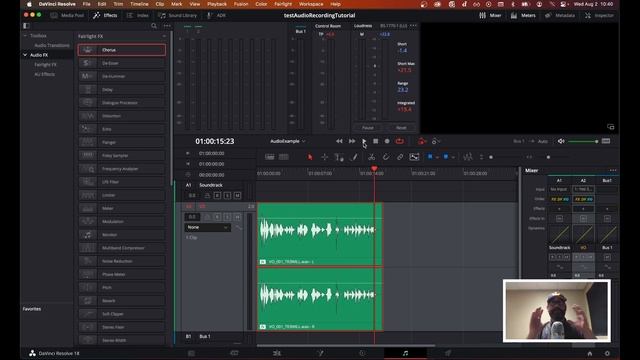This screenshot has width=640, height=360.
Task: Click the blue marker icon
Action: (x=446, y=157)
